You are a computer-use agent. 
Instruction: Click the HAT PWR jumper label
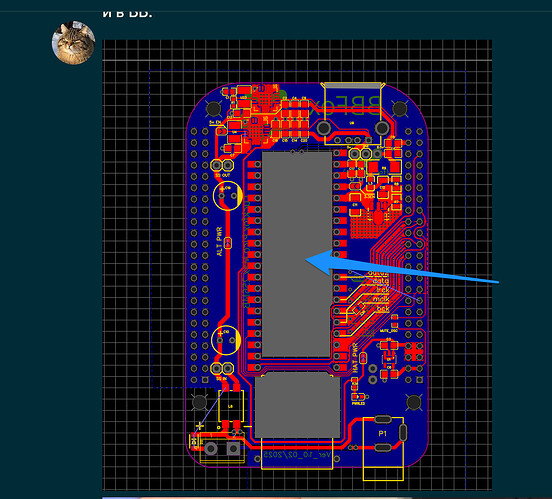click(355, 358)
